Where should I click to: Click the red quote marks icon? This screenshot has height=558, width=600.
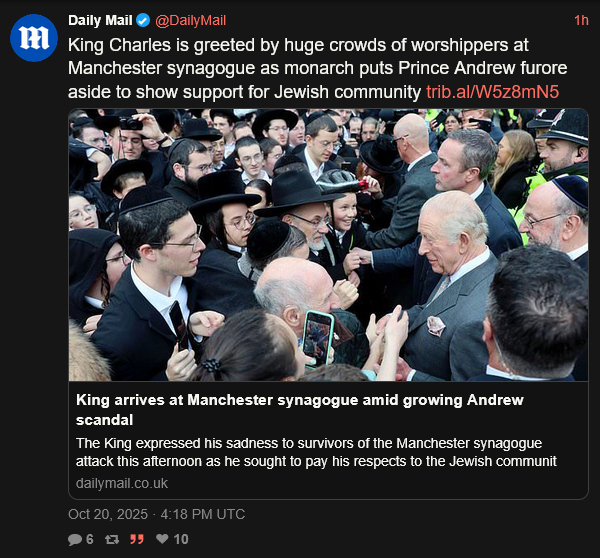[x=137, y=540]
